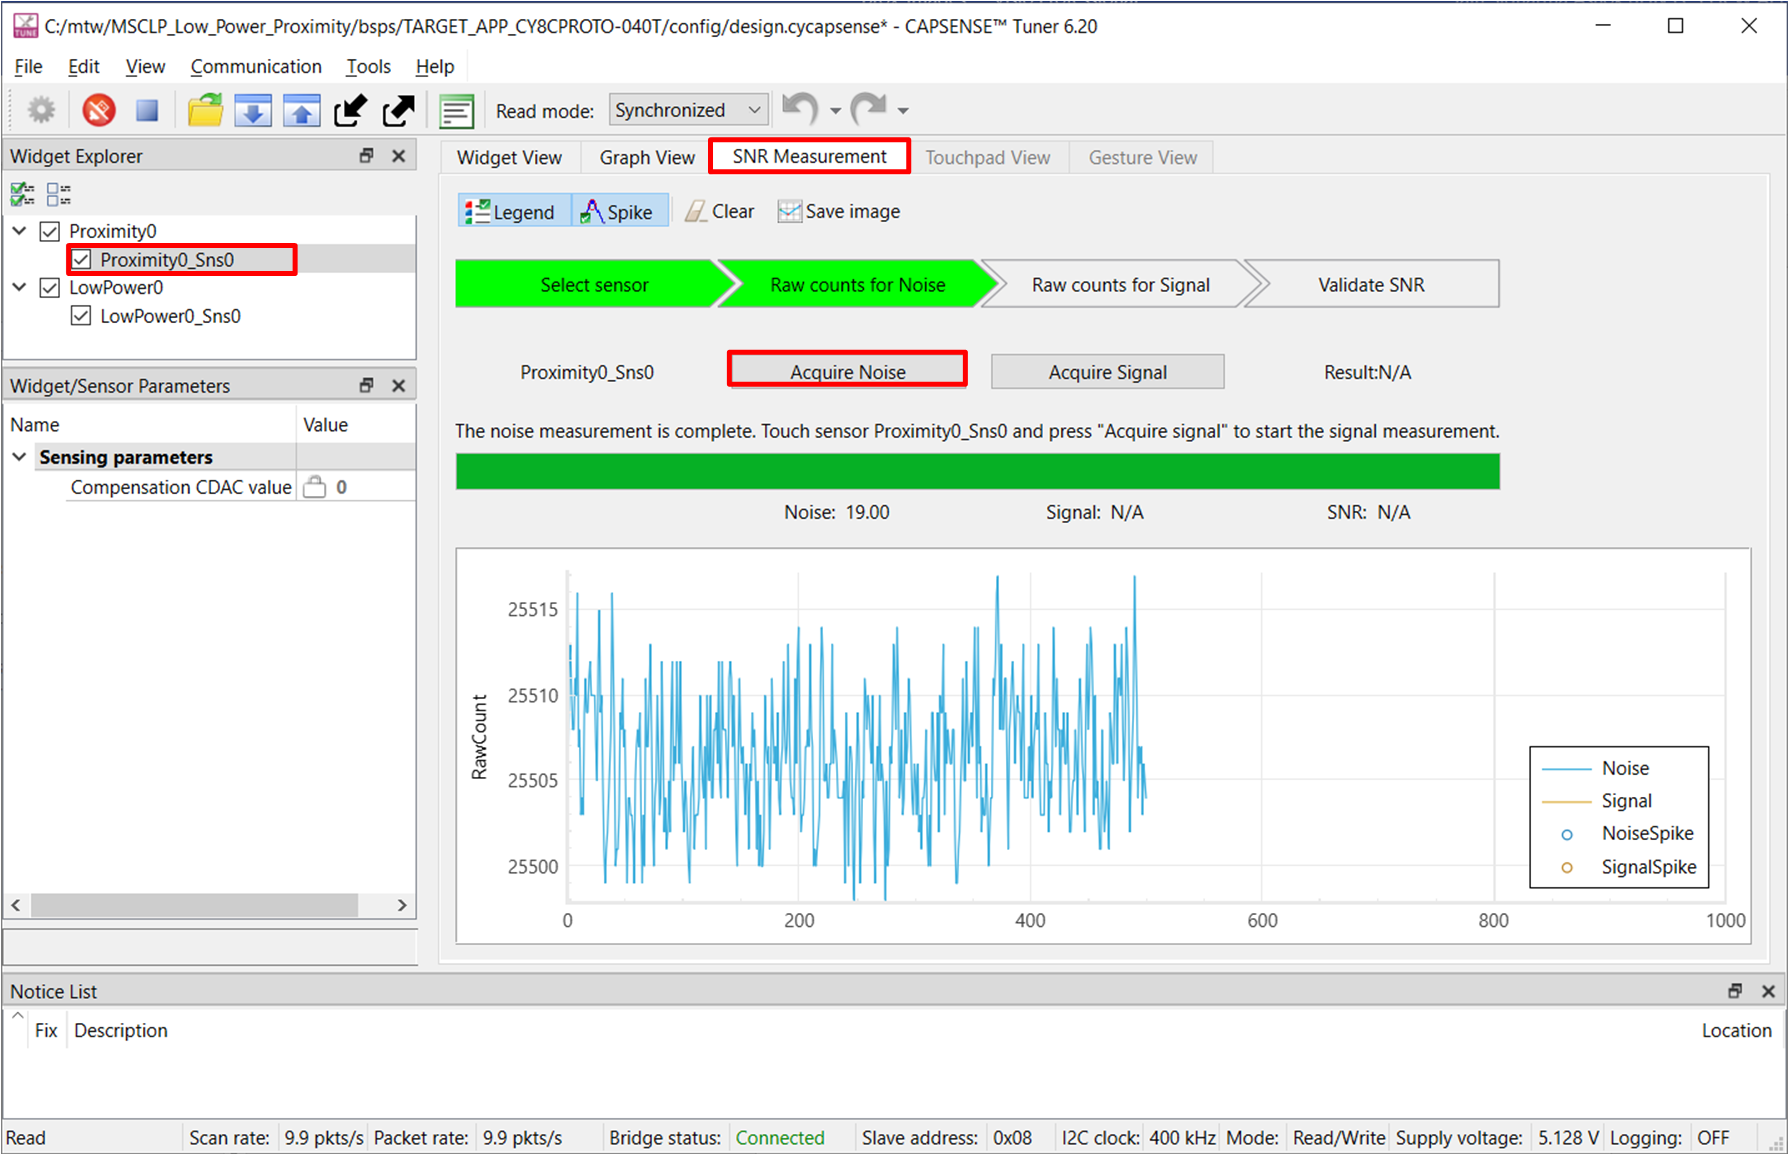Screen dimensions: 1789x1155
Task: Float the Notice List panel
Action: [x=1735, y=991]
